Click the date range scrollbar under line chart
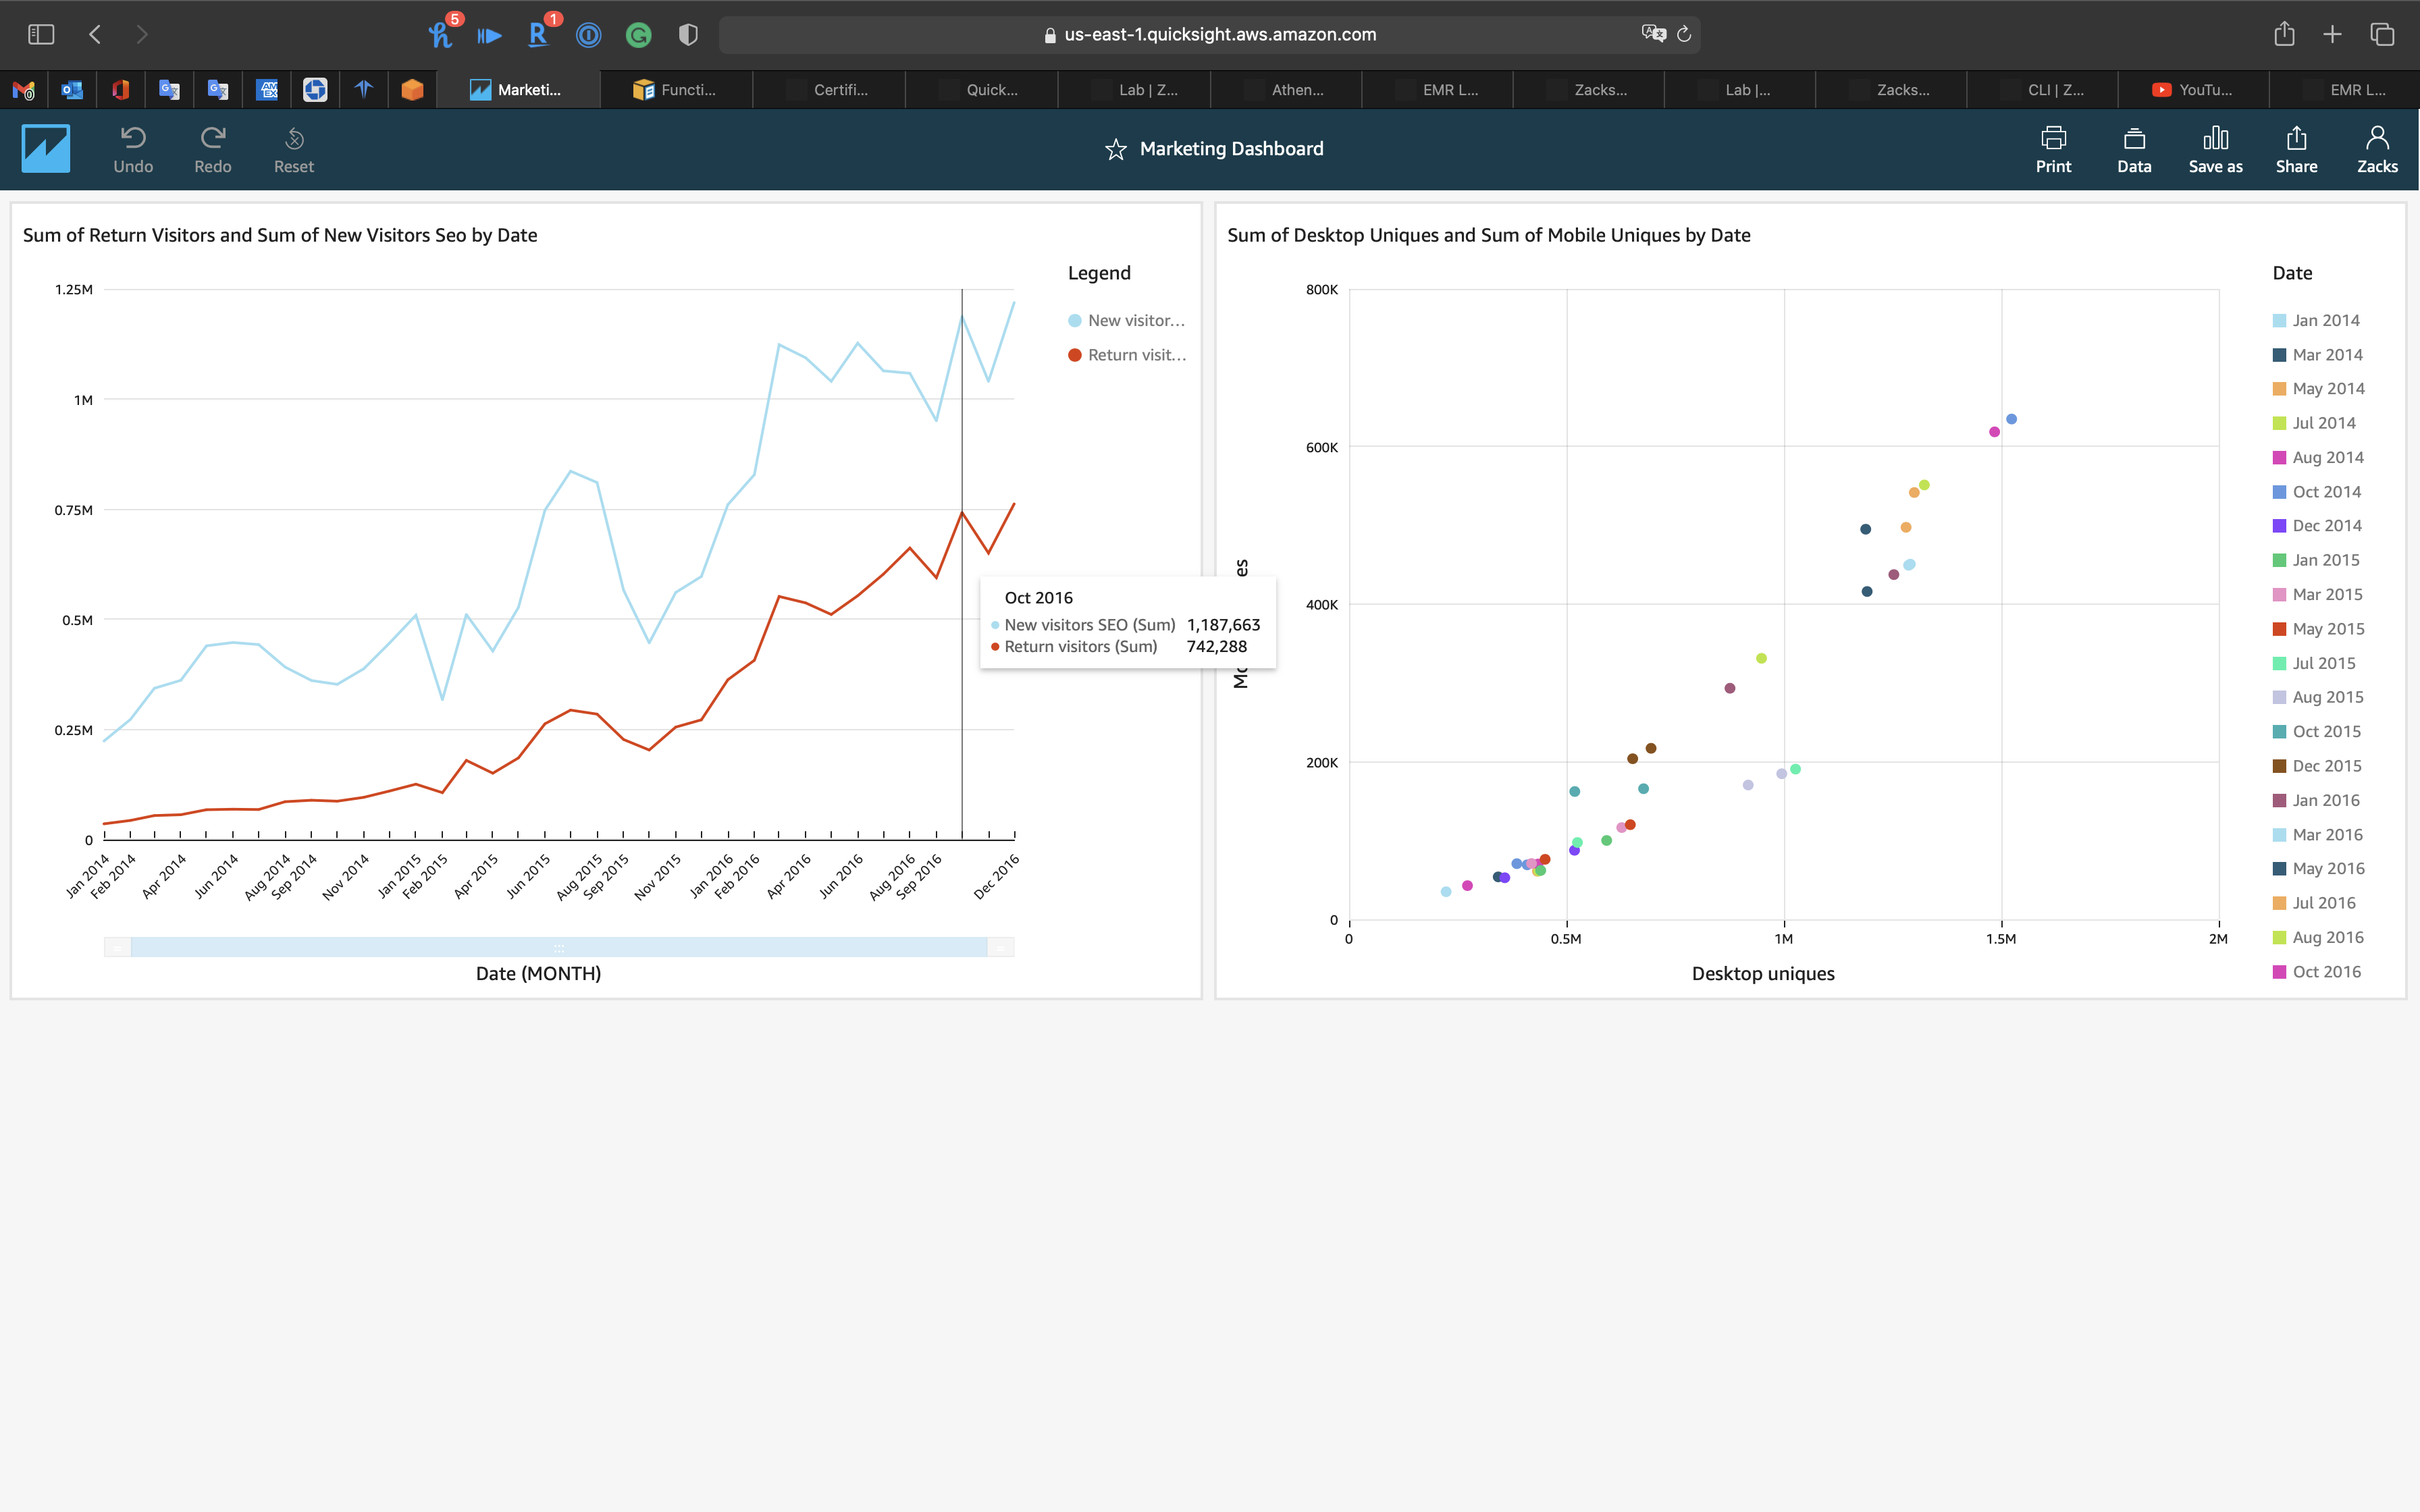Screen dimensions: 2420x1512 (558, 947)
